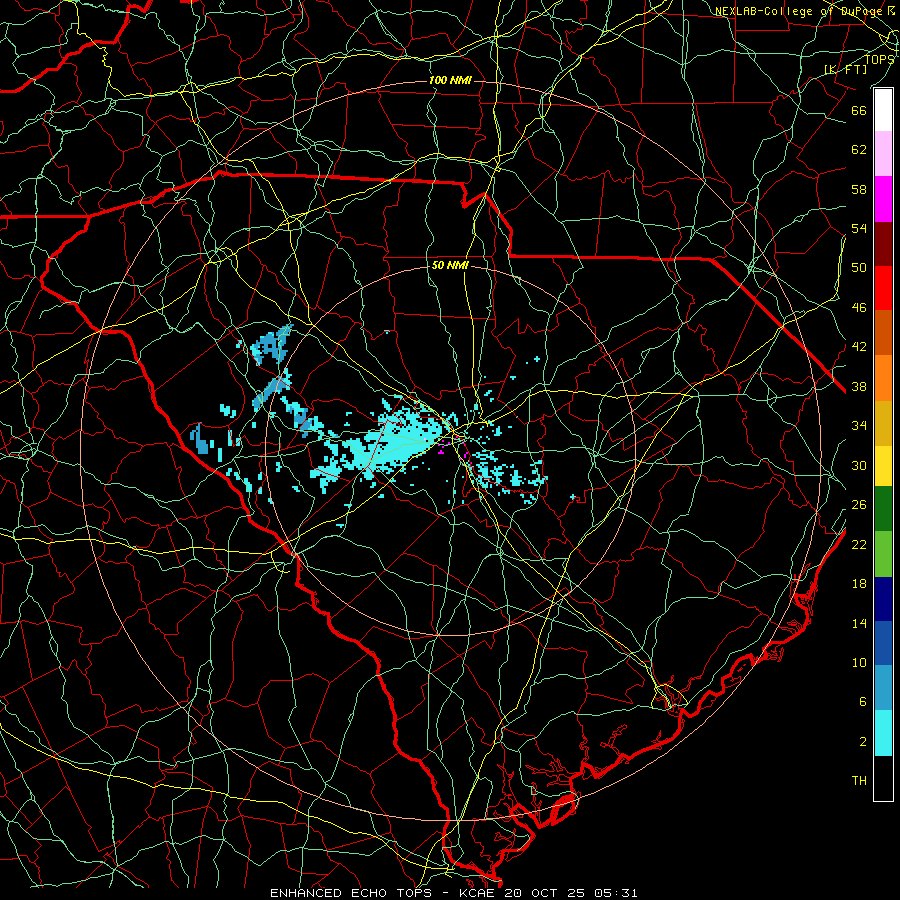Click the 42 legend value
Viewport: 900px width, 900px height.
(859, 347)
